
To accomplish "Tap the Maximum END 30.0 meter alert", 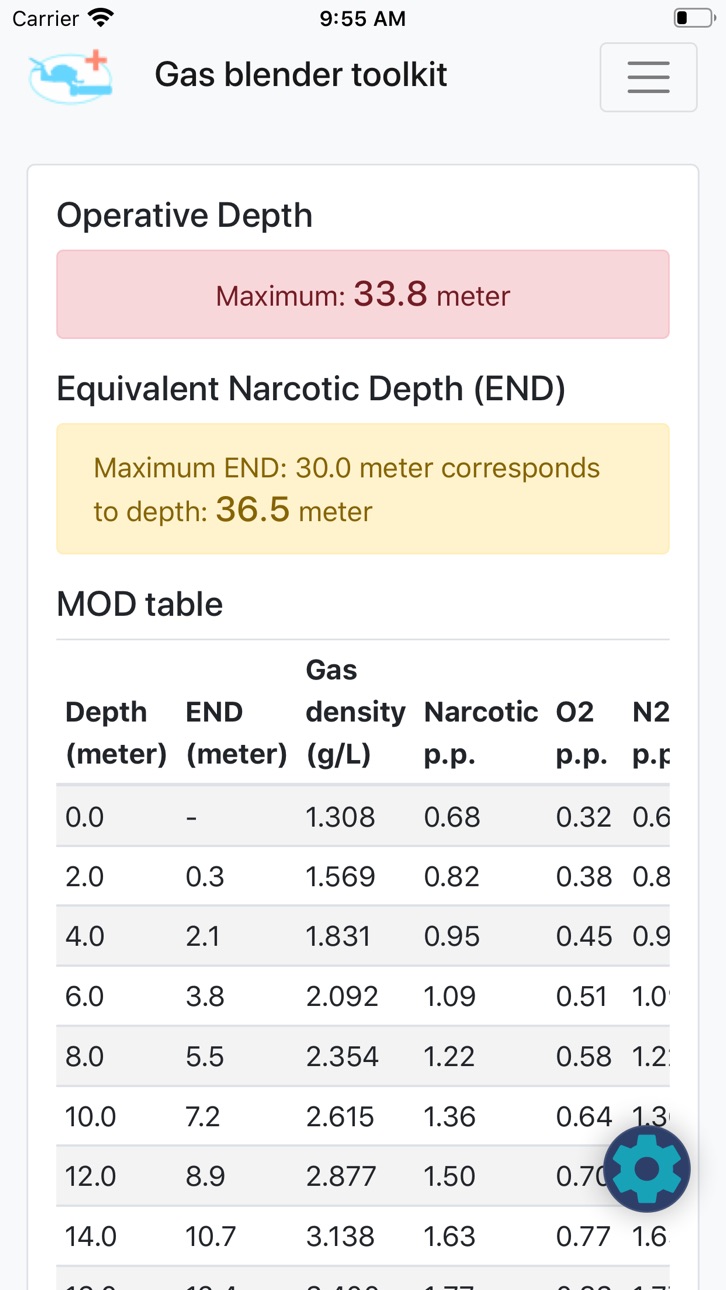I will coord(363,489).
